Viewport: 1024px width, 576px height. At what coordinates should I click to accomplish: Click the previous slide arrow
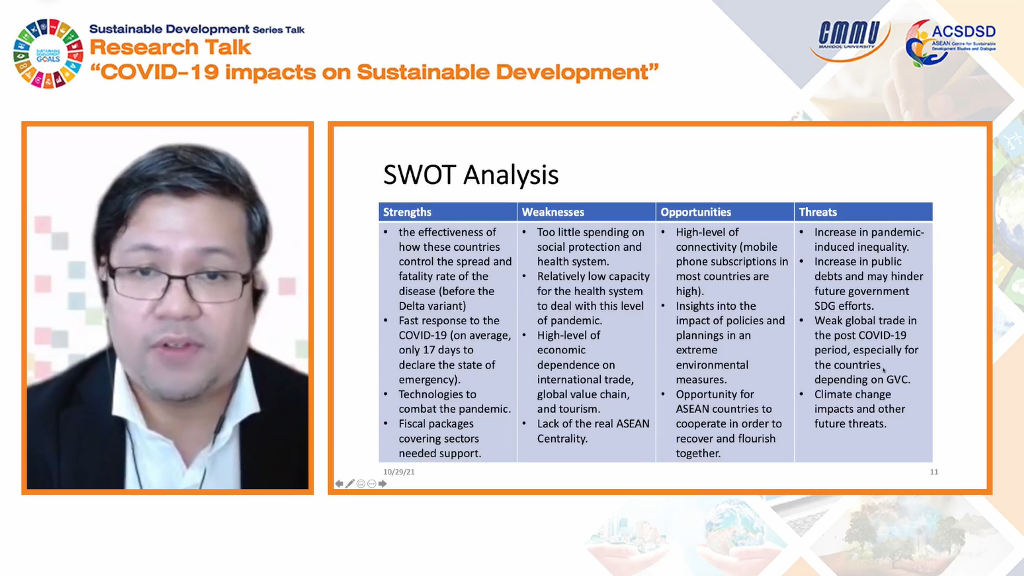[339, 483]
